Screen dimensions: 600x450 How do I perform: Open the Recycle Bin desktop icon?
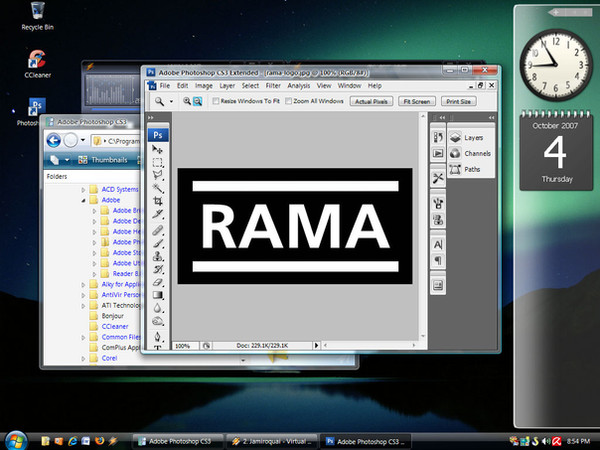pos(37,16)
